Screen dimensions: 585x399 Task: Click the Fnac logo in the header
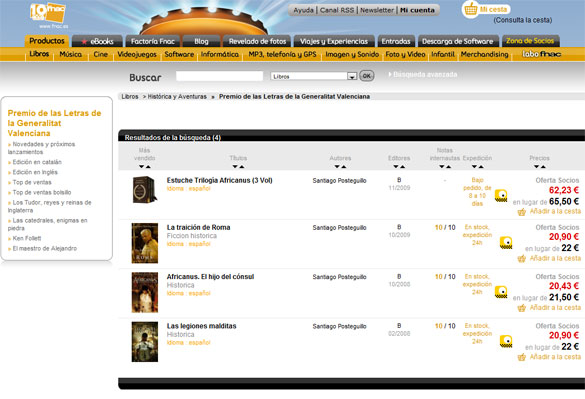point(48,13)
